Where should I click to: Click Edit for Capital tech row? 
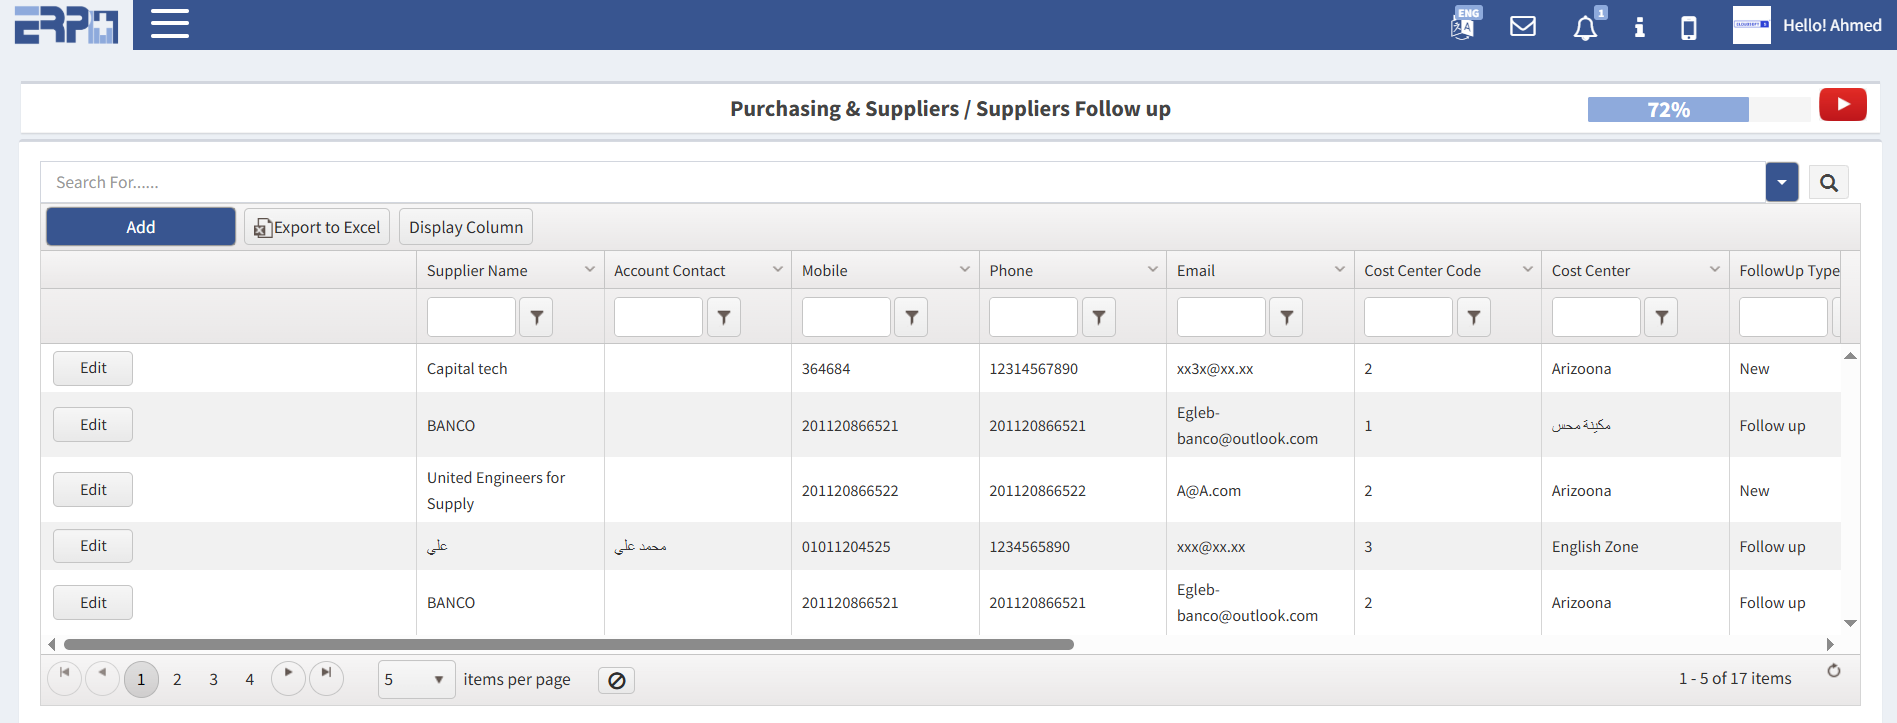[x=93, y=368]
